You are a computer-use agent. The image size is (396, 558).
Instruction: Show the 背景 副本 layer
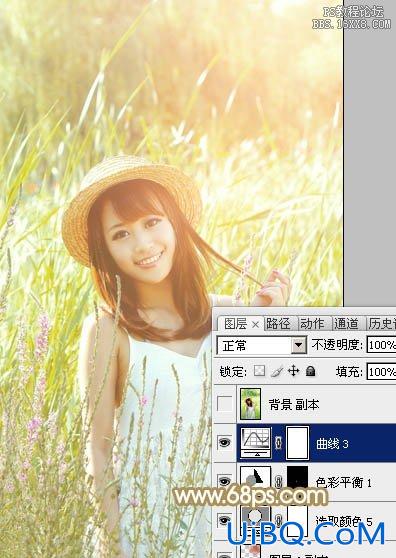[x=224, y=404]
